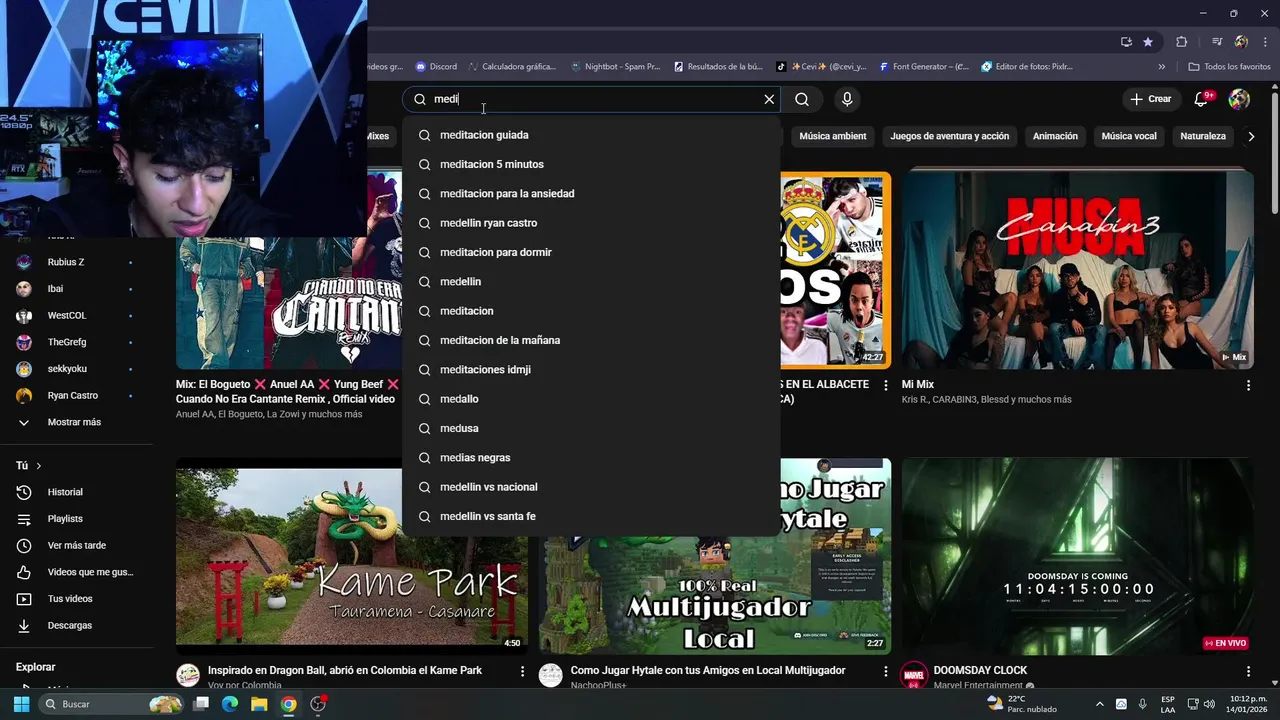This screenshot has width=1280, height=720.
Task: Bookmark this page with the star icon
Action: pos(1148,42)
